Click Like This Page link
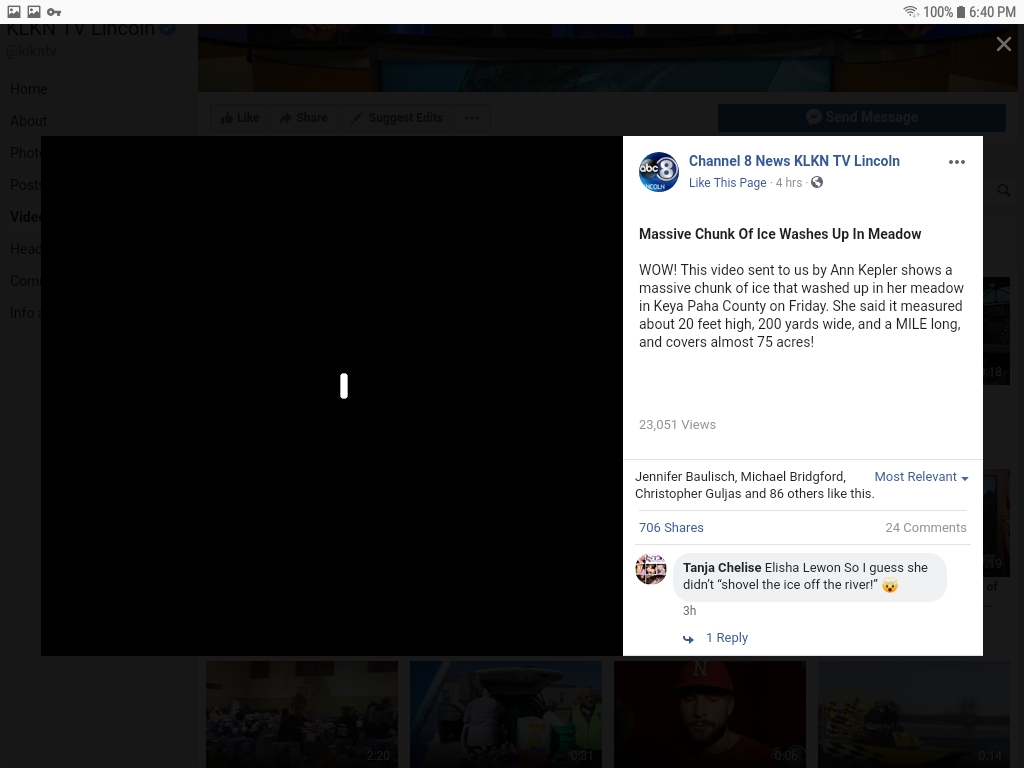Image resolution: width=1024 pixels, height=768 pixels. [728, 183]
